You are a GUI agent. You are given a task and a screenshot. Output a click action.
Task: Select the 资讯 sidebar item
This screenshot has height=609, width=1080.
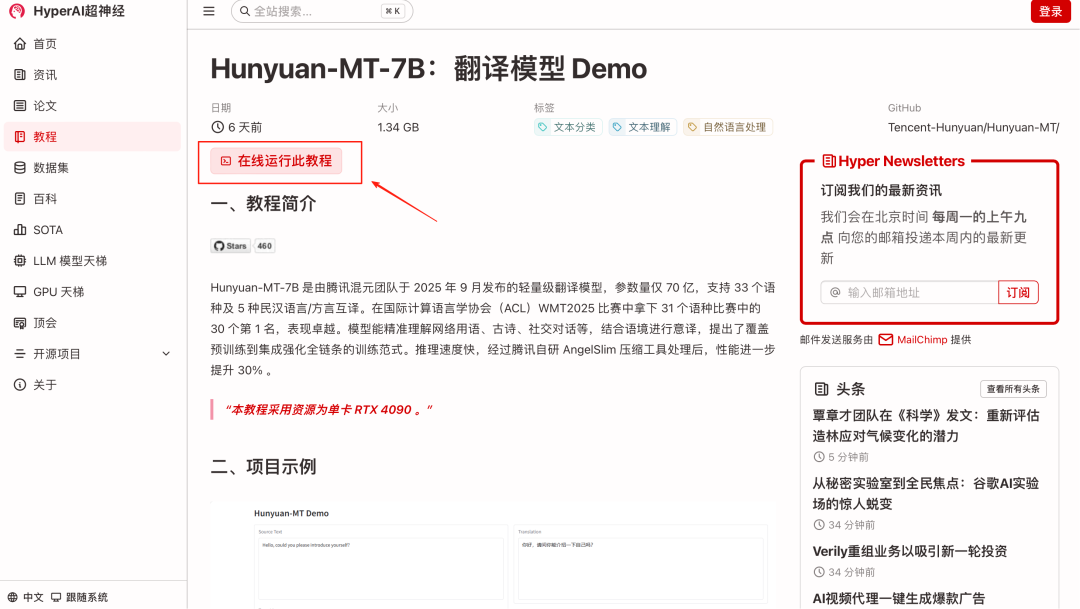click(x=45, y=75)
